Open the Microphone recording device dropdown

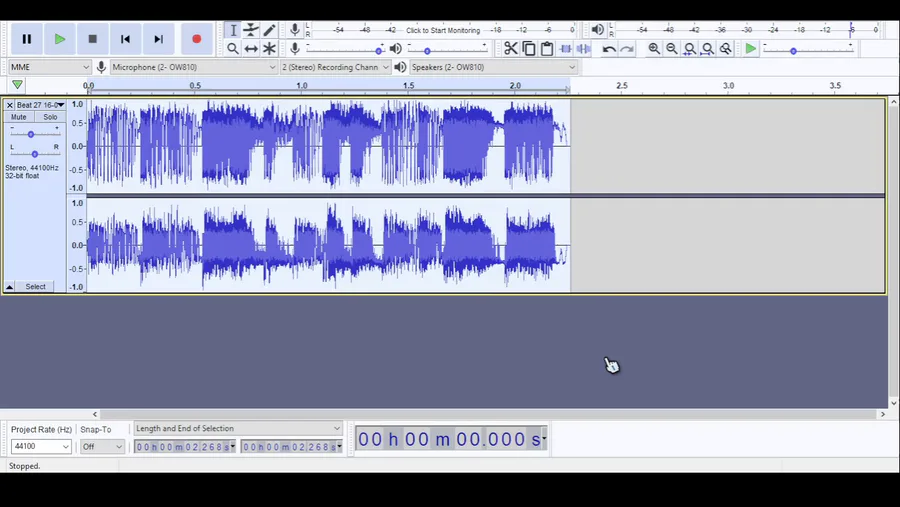tap(193, 67)
